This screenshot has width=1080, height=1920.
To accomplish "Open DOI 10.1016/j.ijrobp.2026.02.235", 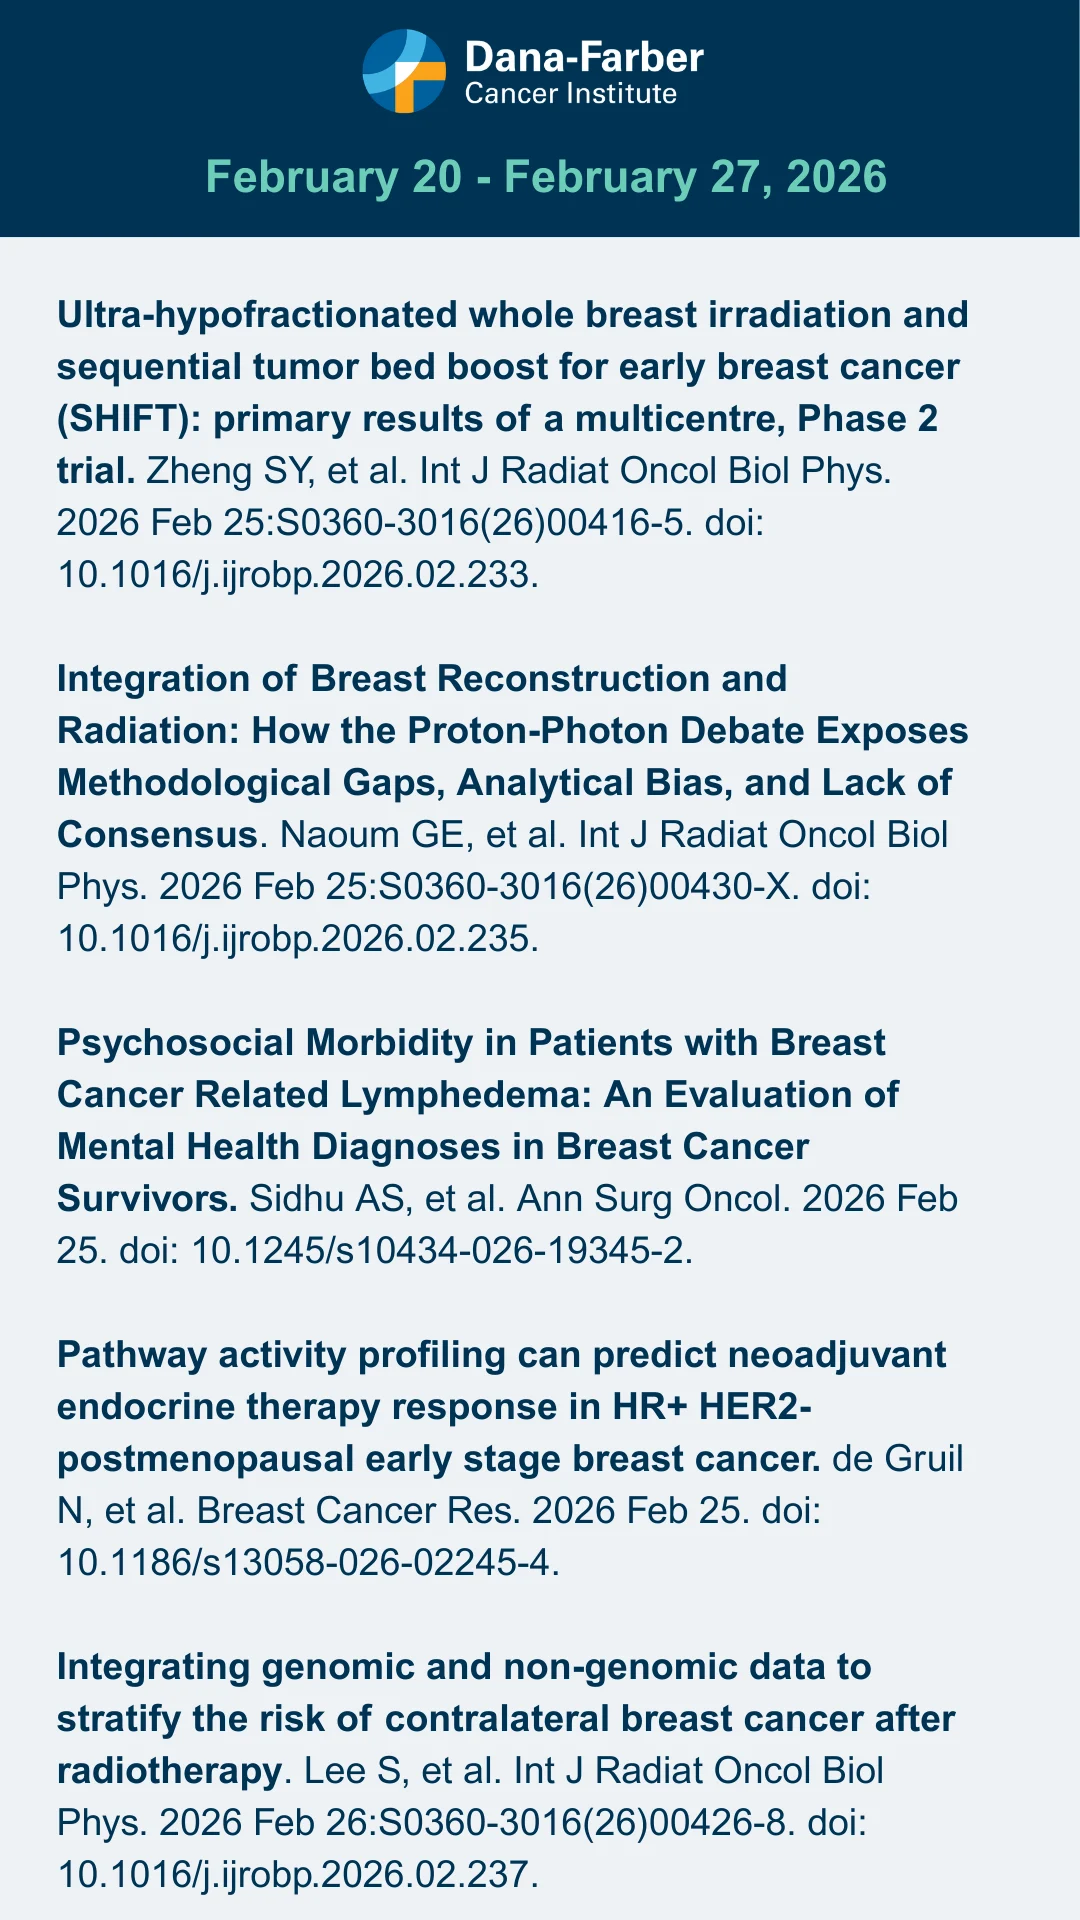I will tap(298, 939).
